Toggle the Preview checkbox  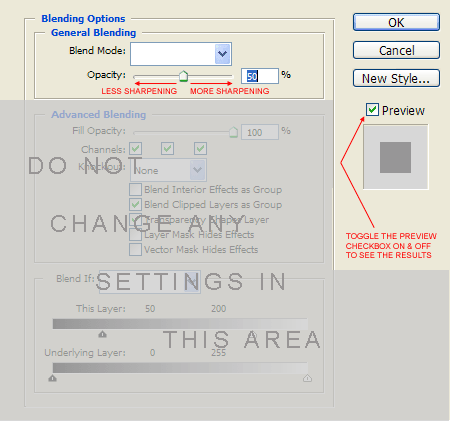tap(372, 110)
